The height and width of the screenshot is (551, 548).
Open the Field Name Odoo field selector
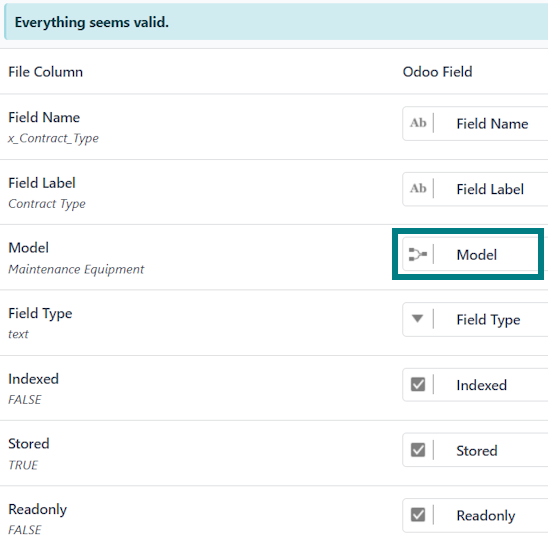coord(475,124)
